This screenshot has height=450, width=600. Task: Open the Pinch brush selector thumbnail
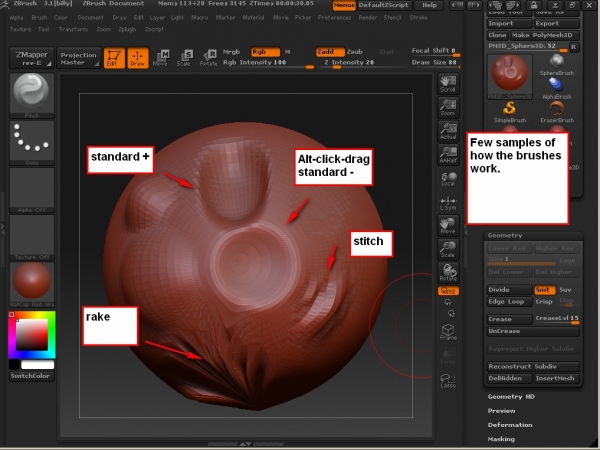tap(32, 95)
